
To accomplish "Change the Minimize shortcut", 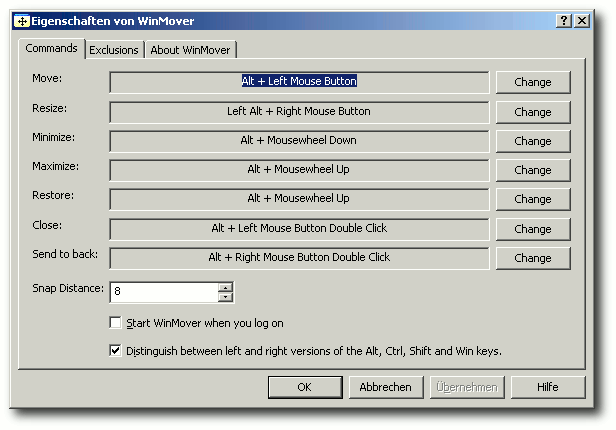I will pos(532,141).
